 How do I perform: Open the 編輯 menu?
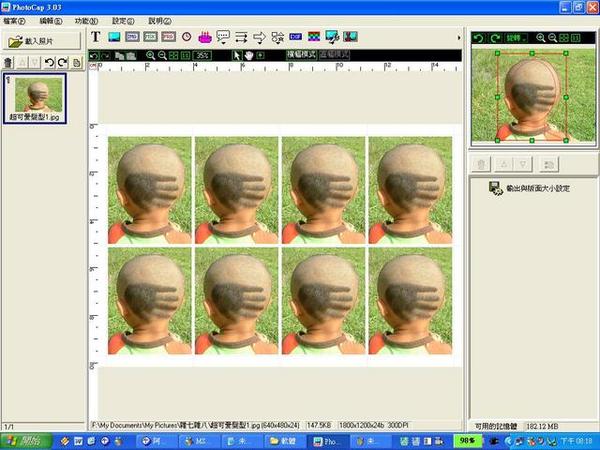(51, 21)
